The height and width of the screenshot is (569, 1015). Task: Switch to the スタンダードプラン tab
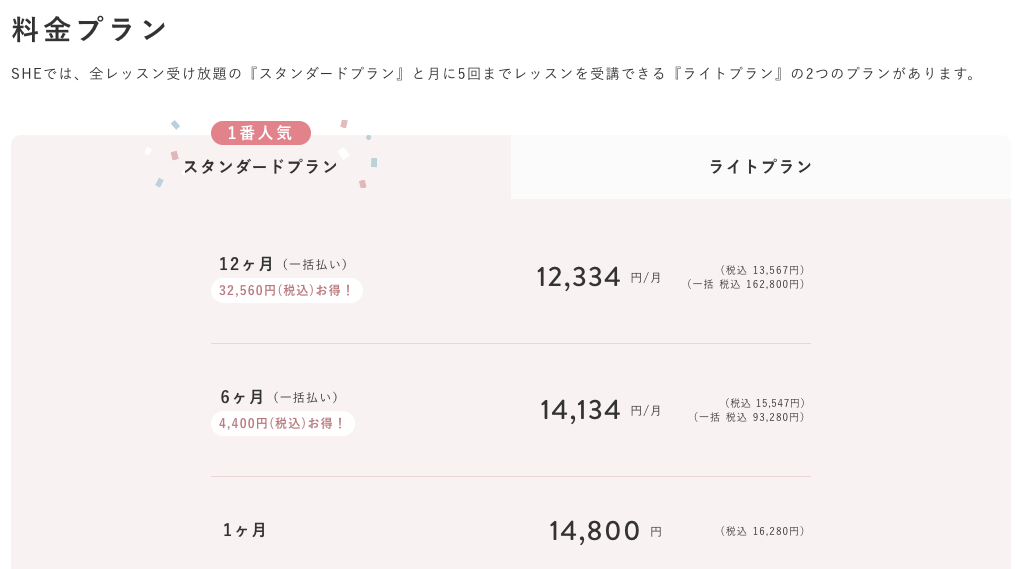(260, 167)
